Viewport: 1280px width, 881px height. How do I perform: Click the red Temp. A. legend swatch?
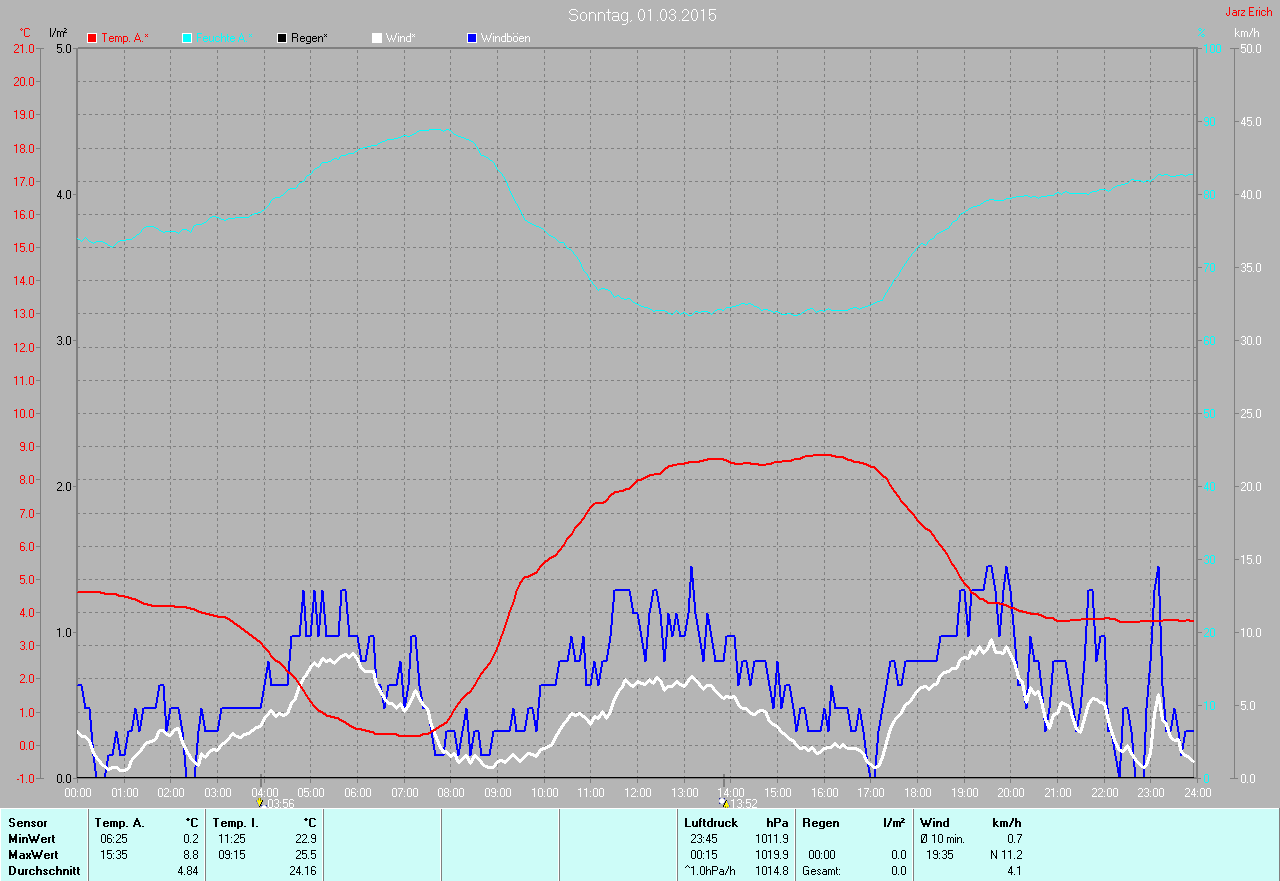tap(92, 38)
